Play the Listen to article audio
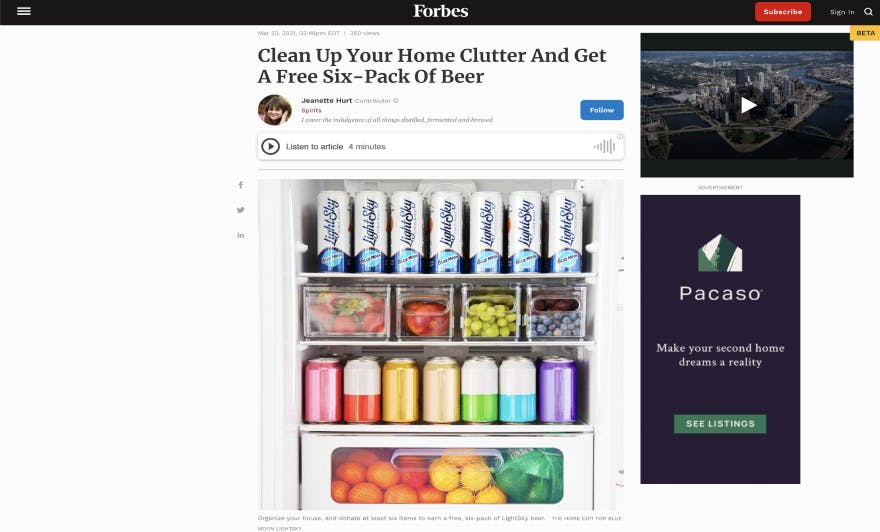The height and width of the screenshot is (532, 880). pyautogui.click(x=271, y=146)
